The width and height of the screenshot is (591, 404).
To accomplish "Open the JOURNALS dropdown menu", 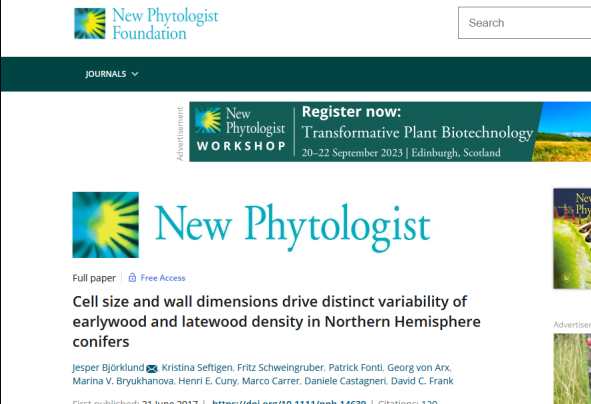I will [x=112, y=74].
